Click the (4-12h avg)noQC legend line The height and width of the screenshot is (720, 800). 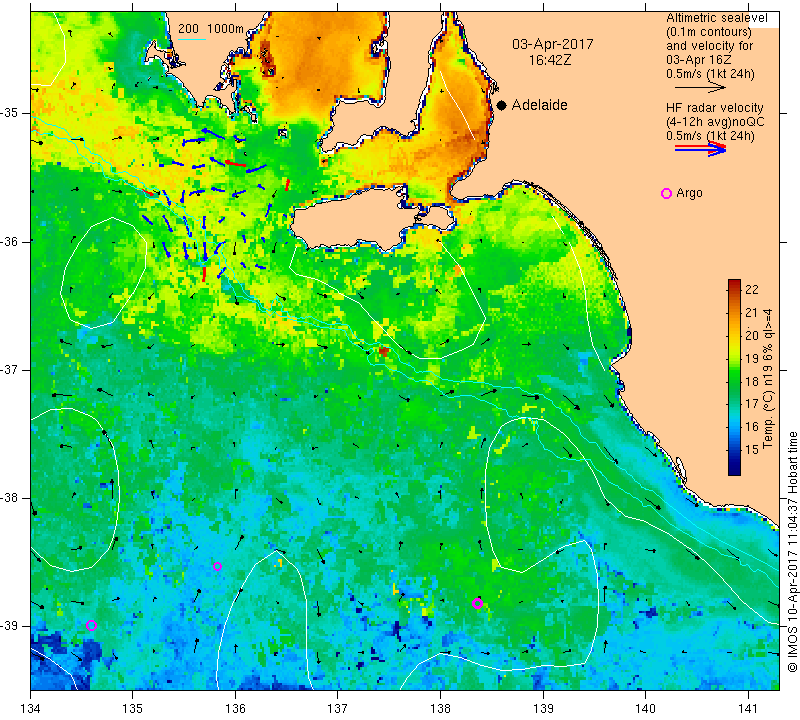click(x=715, y=122)
